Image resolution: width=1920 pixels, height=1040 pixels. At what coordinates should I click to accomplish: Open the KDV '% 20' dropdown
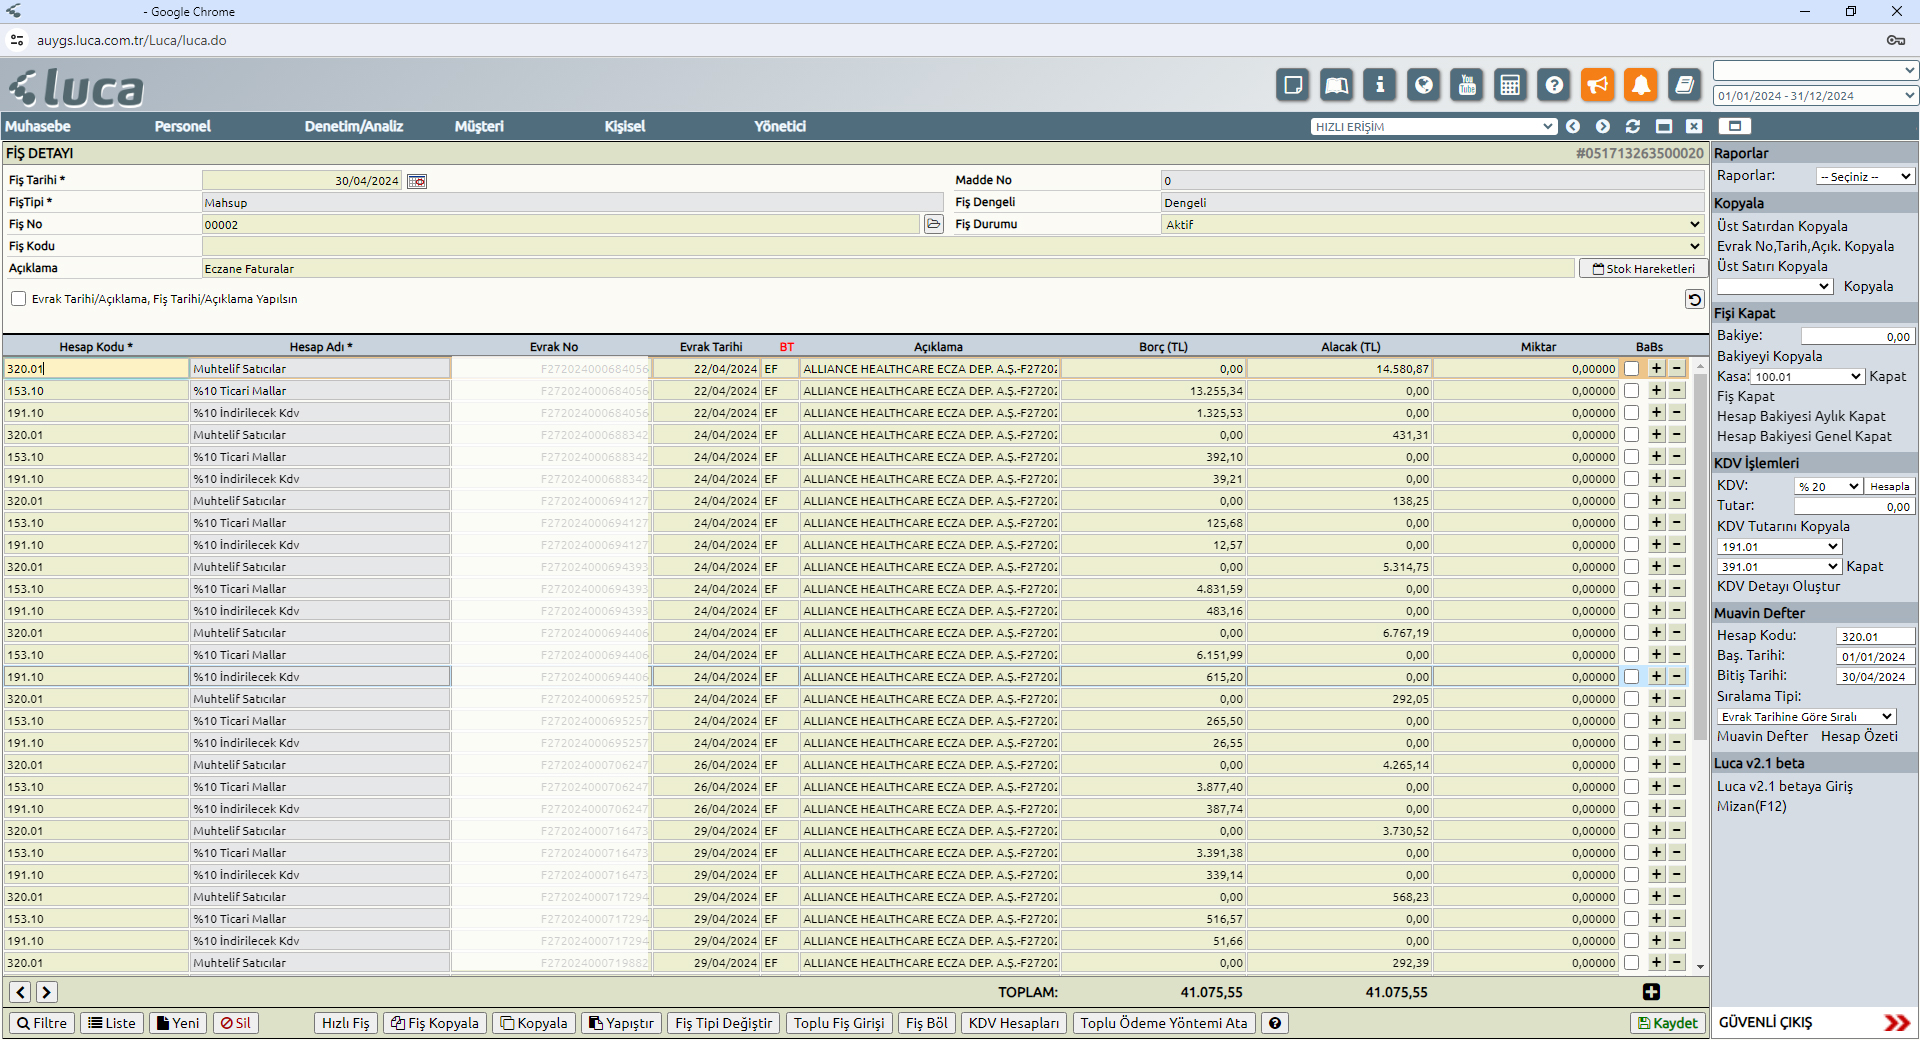click(x=1828, y=486)
